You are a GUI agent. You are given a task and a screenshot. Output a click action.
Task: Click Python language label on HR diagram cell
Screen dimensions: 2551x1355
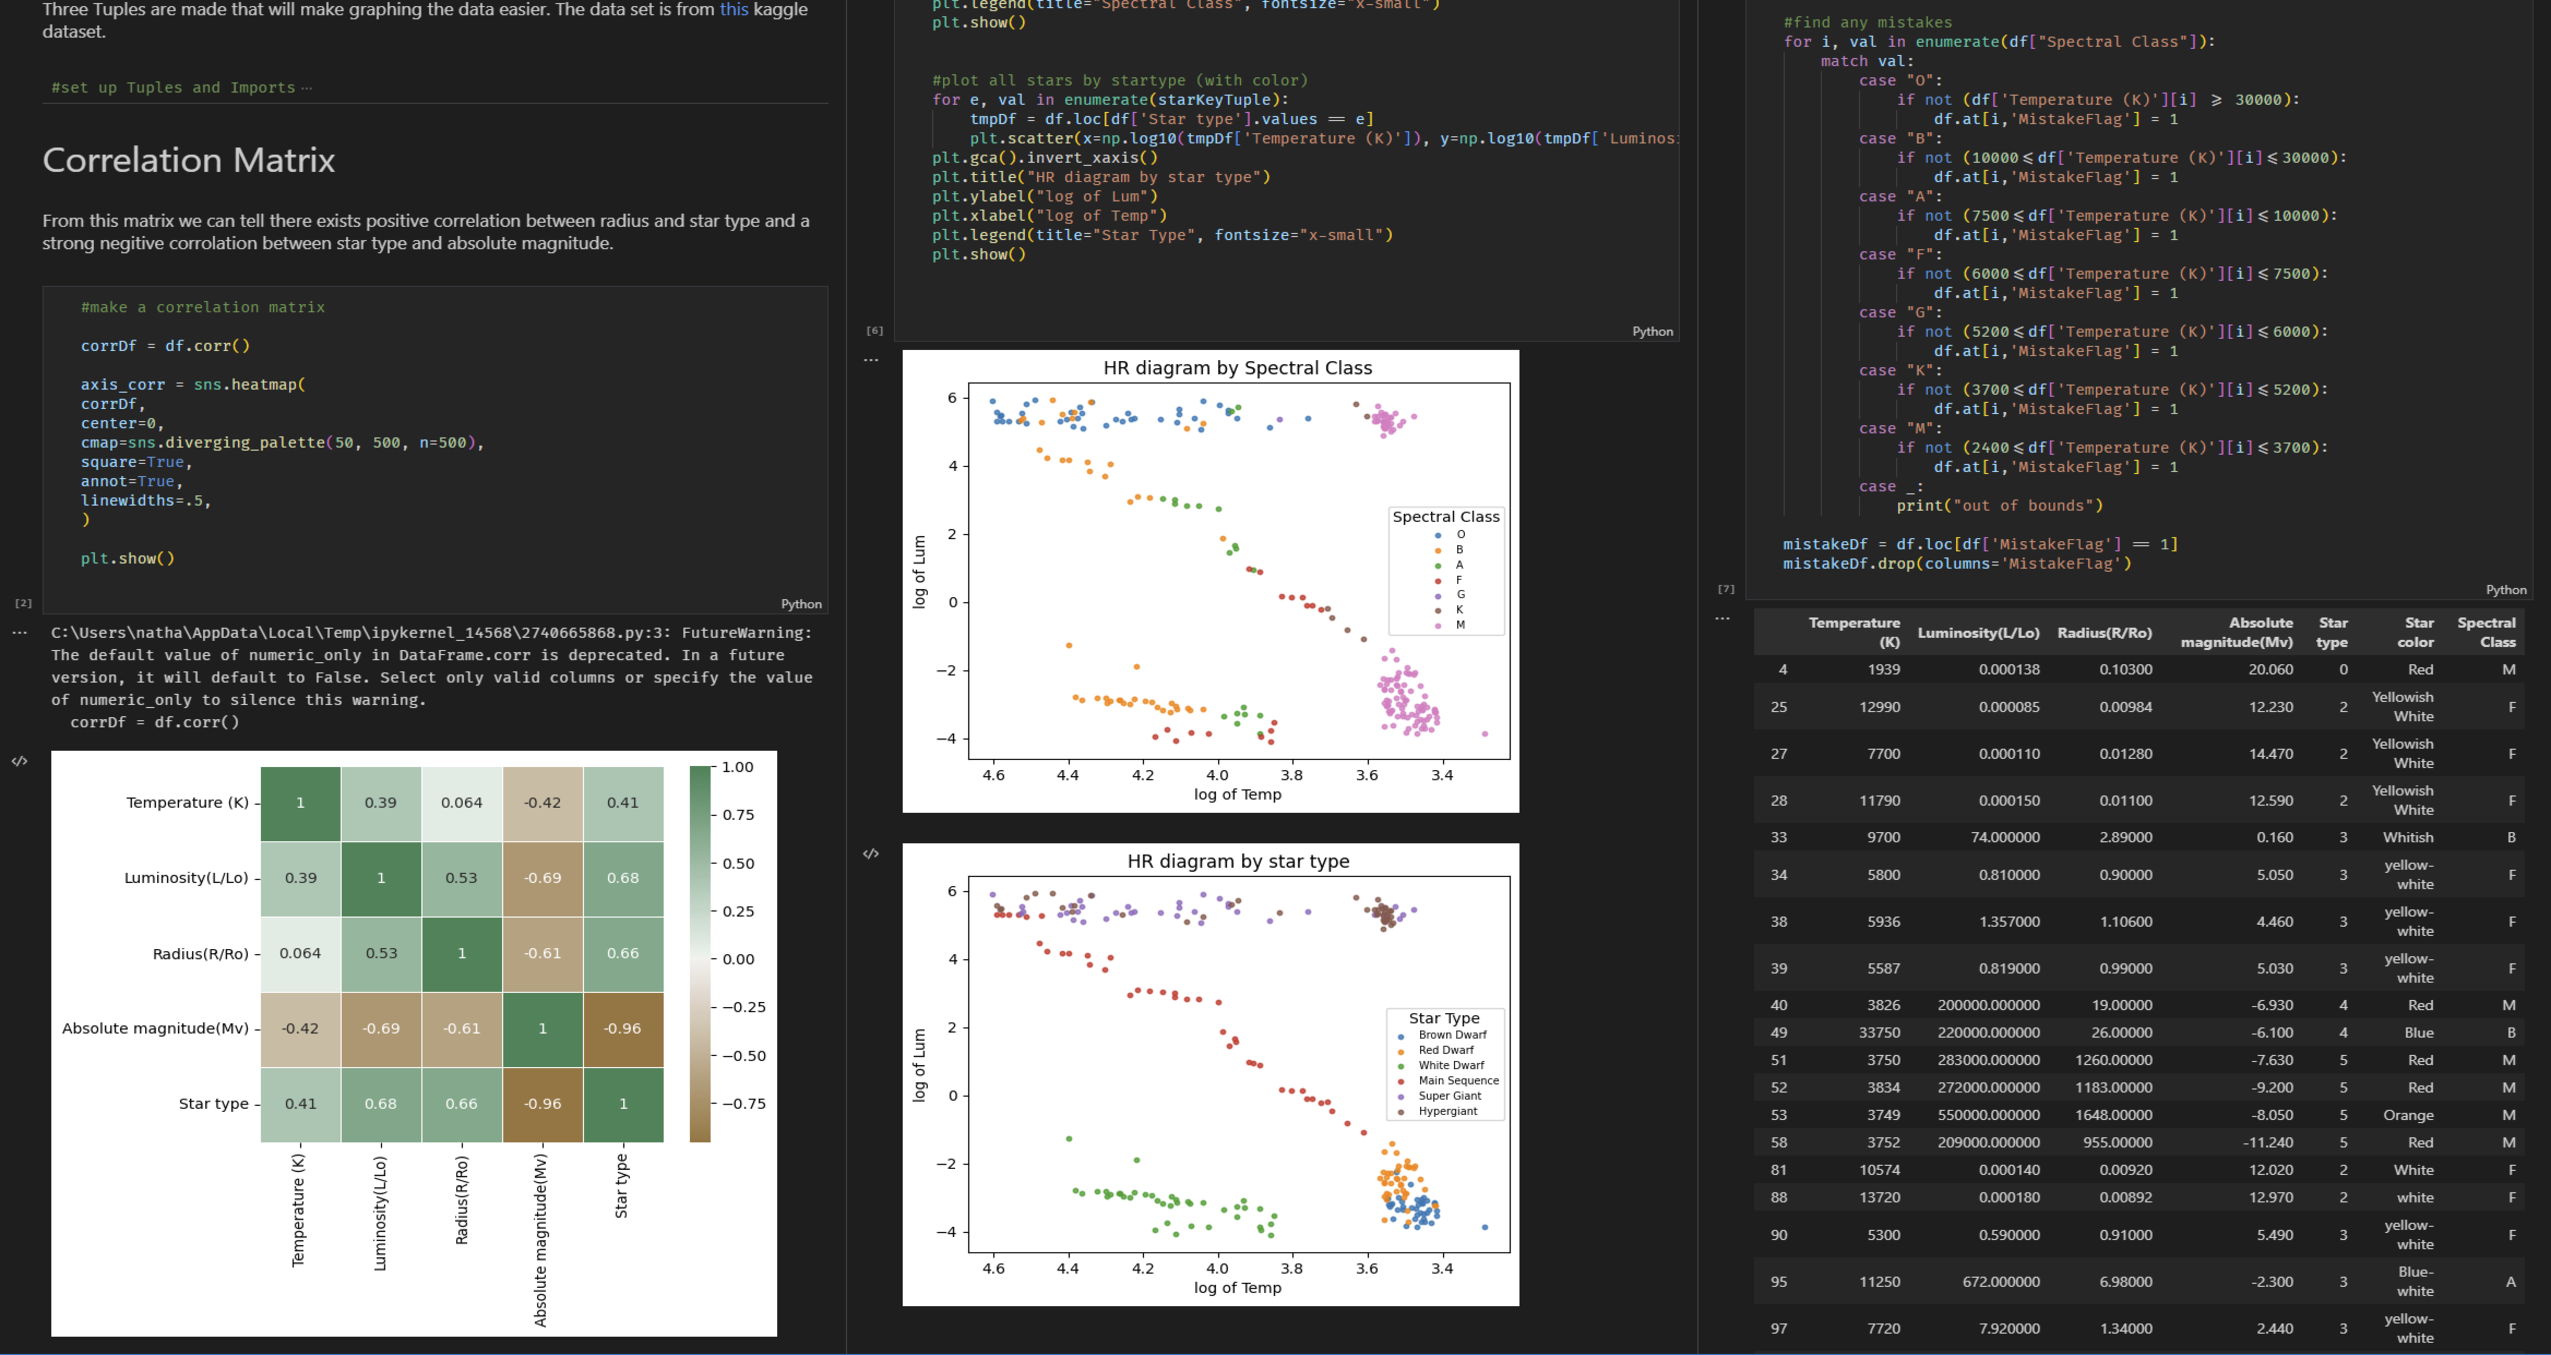(1652, 331)
